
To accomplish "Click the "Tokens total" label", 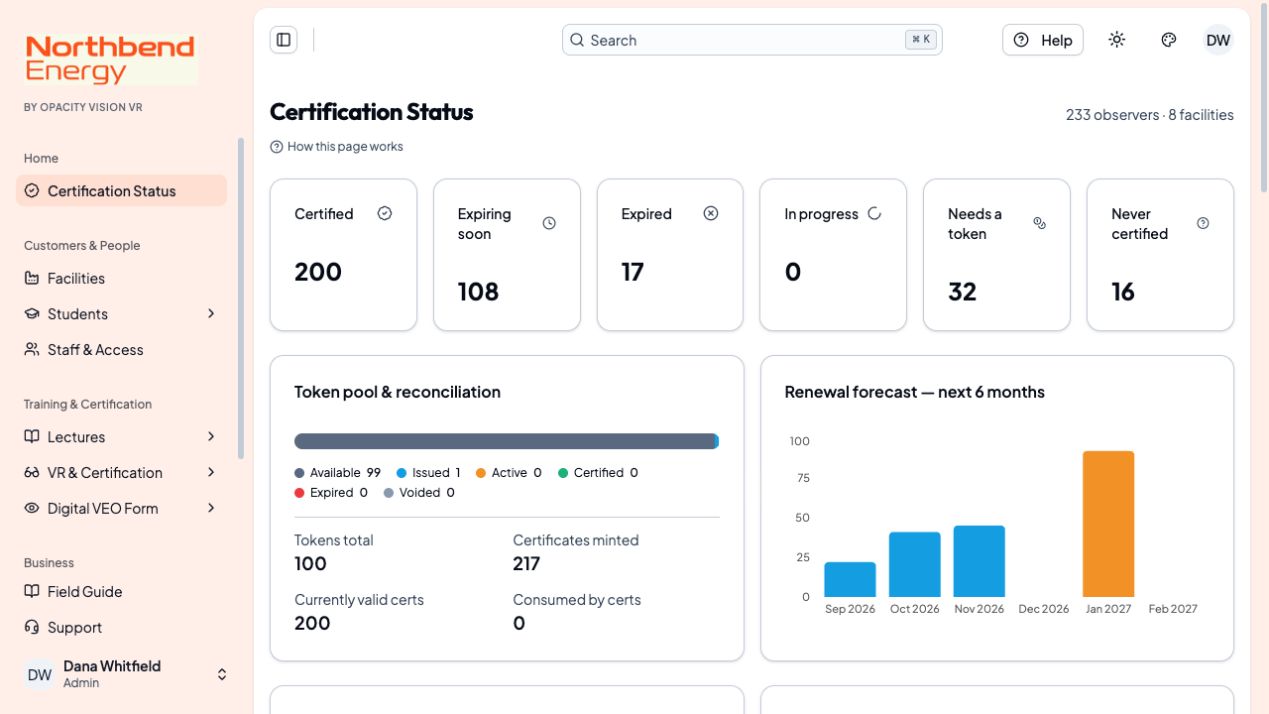I will [334, 540].
